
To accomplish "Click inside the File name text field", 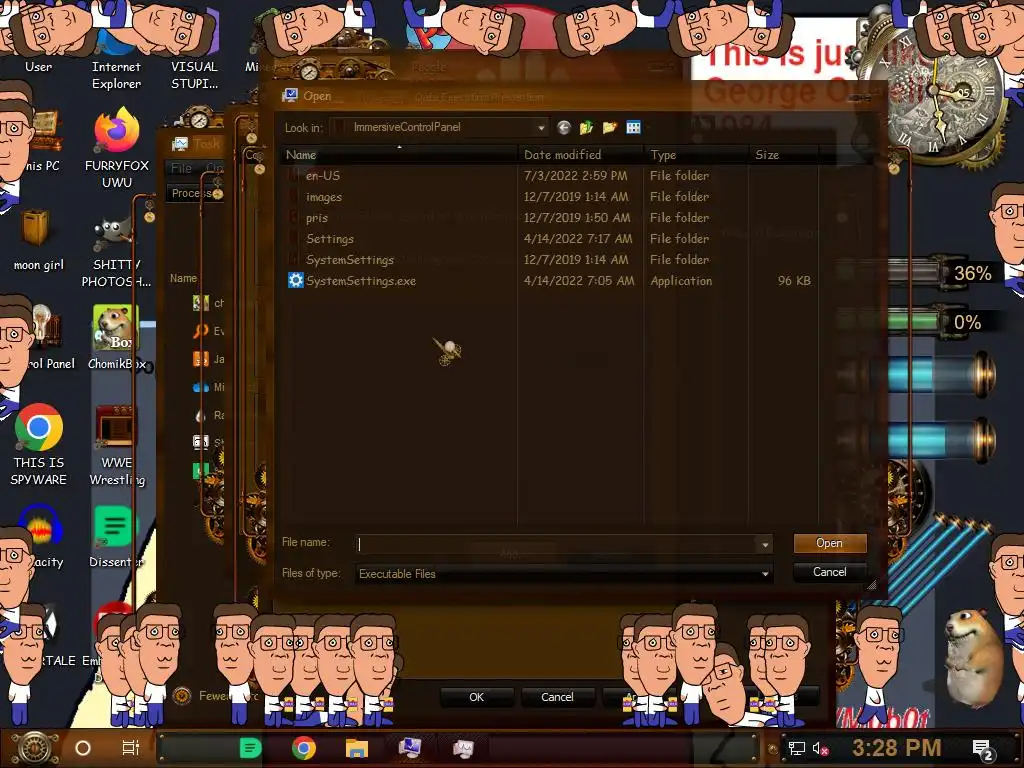I will pyautogui.click(x=557, y=544).
